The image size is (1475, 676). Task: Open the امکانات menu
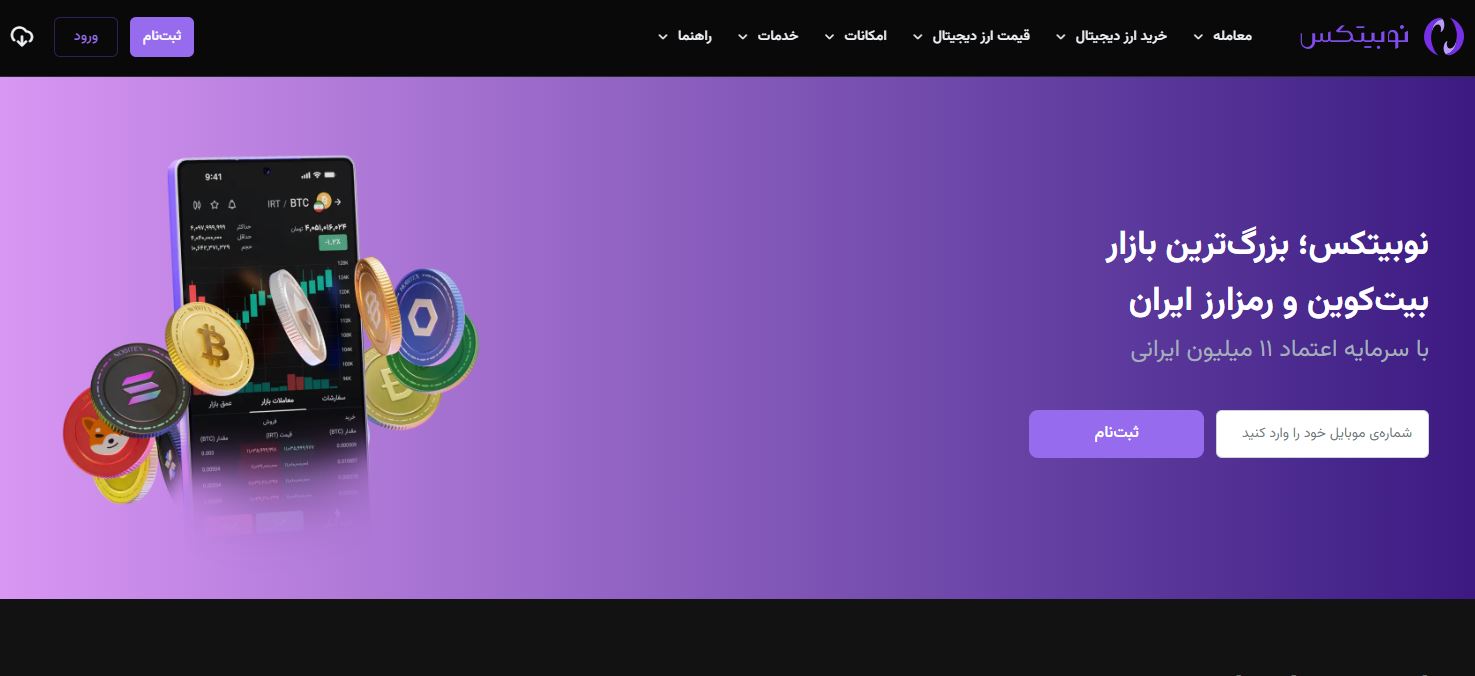865,36
